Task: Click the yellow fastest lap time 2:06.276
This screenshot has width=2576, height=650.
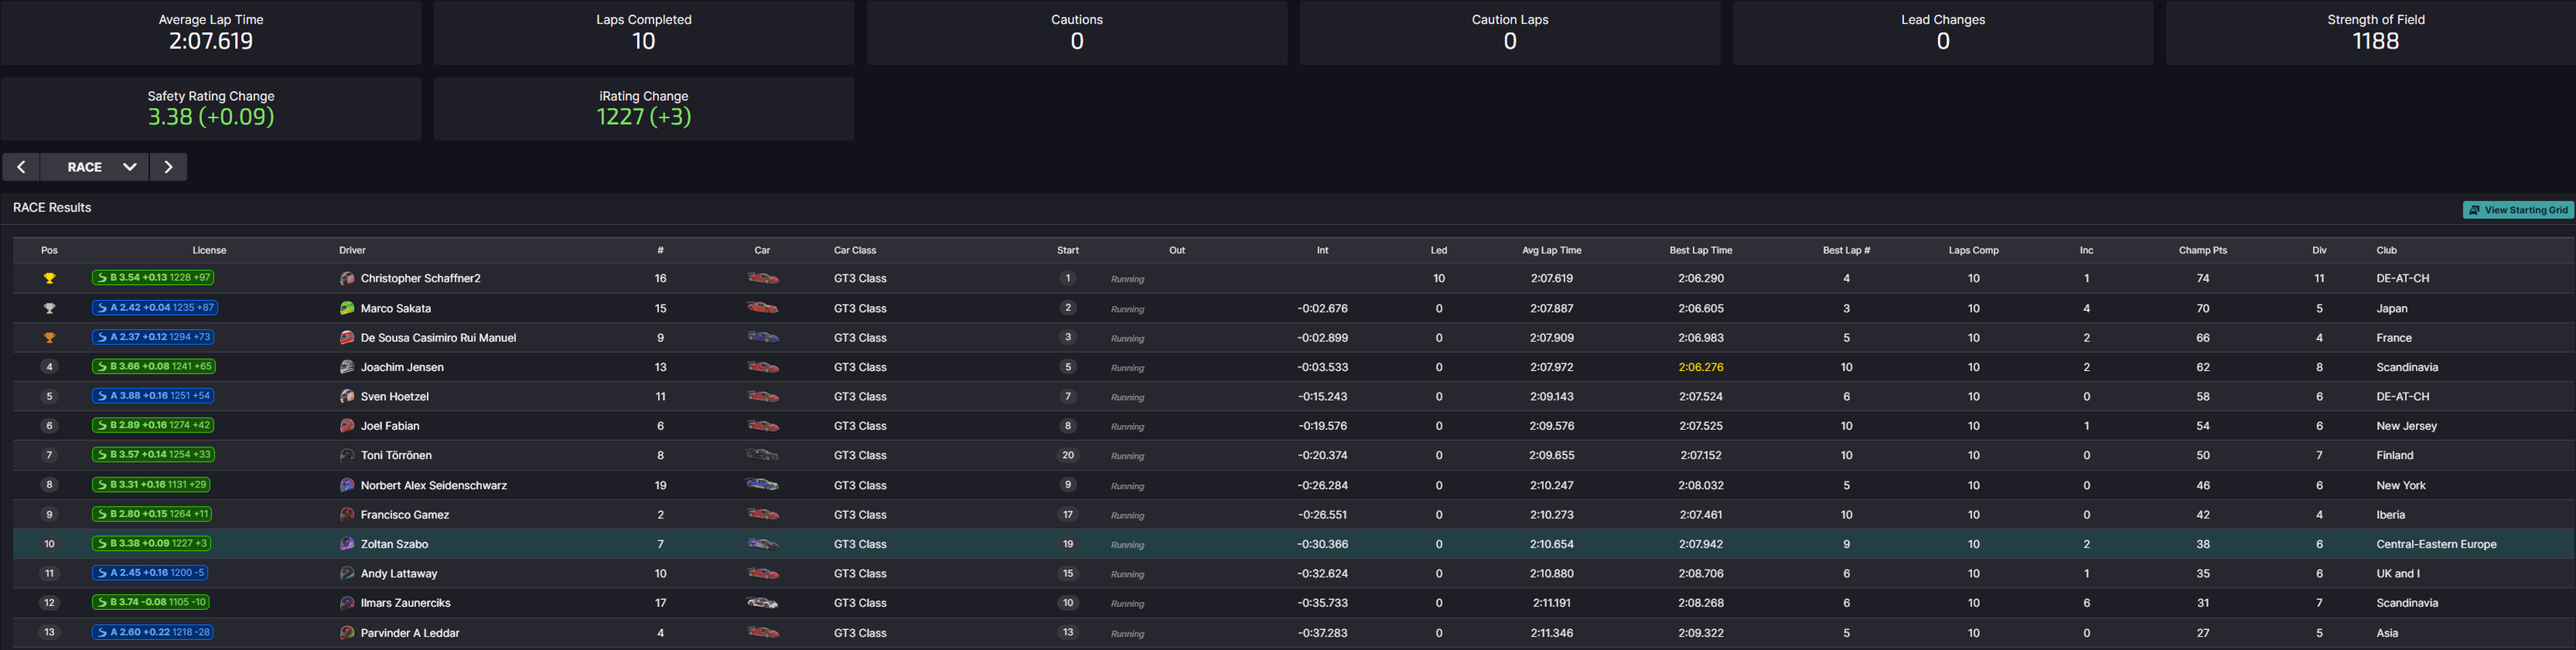Action: [1700, 367]
